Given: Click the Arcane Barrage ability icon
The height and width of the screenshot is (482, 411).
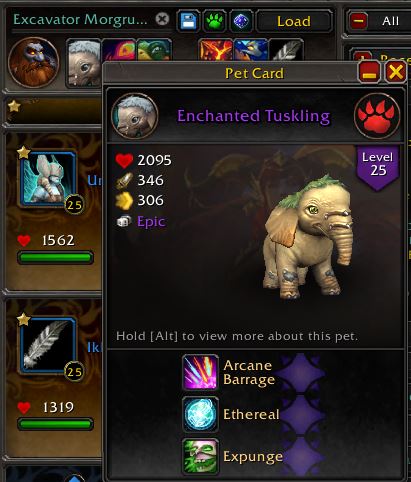Looking at the screenshot, I should 200,372.
